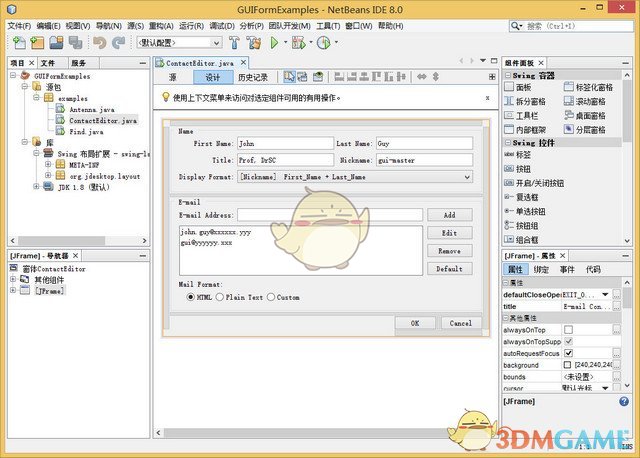Click the New File toolbar icon

[x=19, y=42]
